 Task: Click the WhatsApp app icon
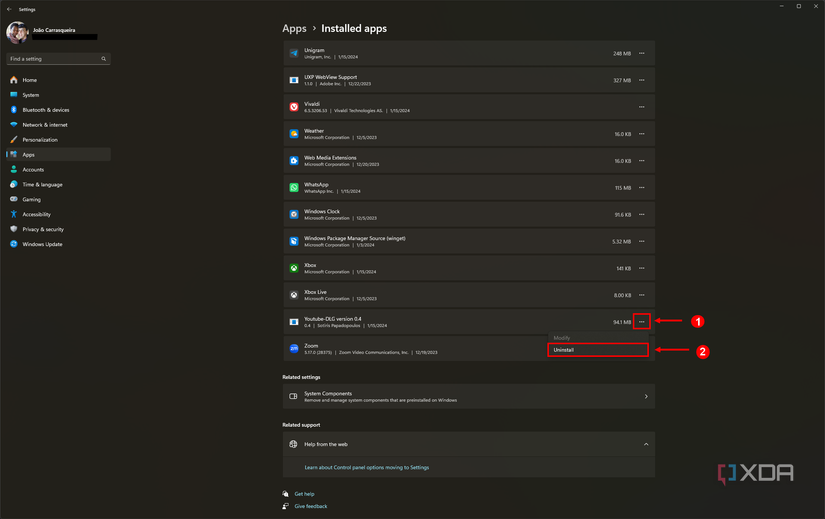[x=294, y=187]
